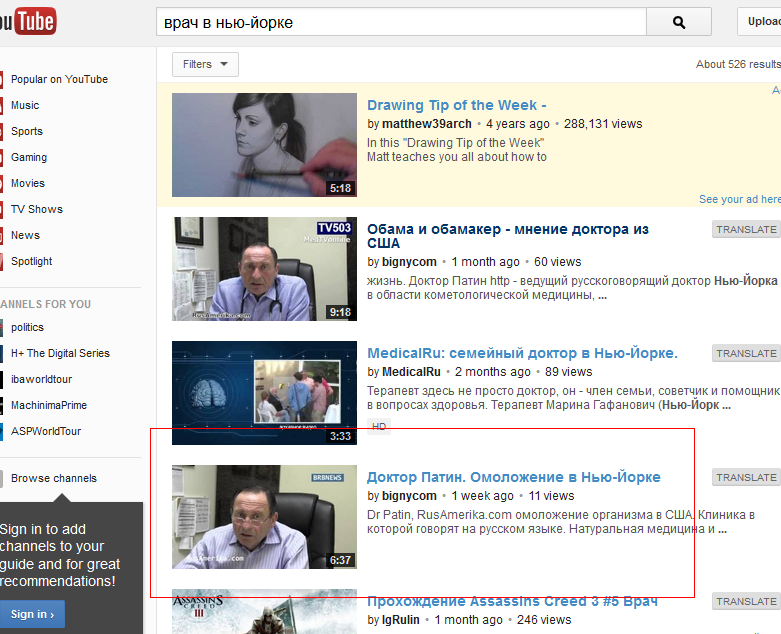781x634 pixels.
Task: Open the politics channel
Action: (x=27, y=327)
